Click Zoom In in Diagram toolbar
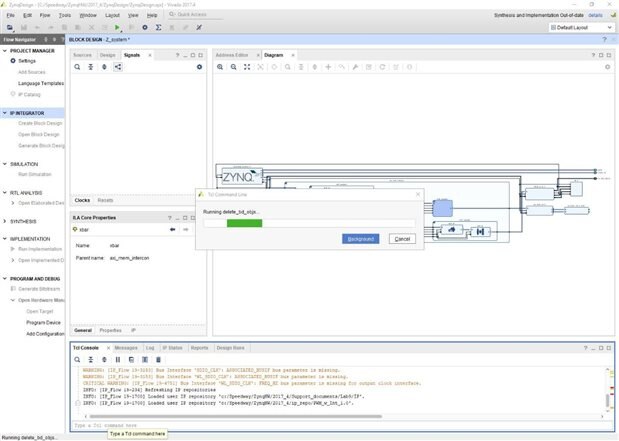 pos(219,67)
